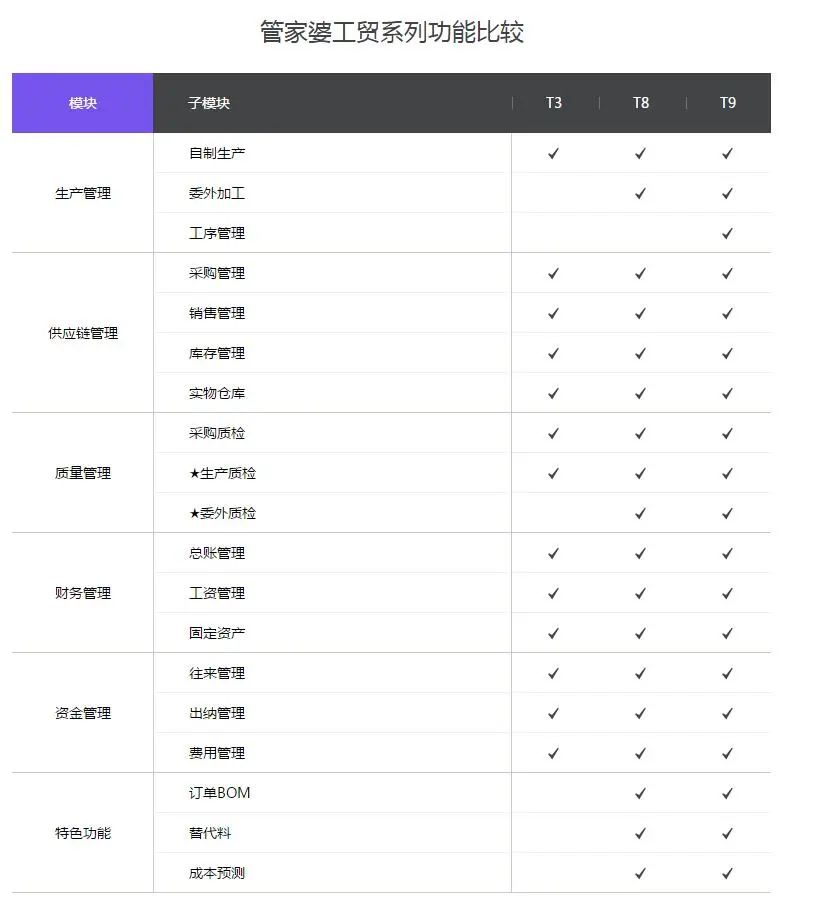
Task: Click the title 管家婆工贸系列功能比较
Action: (x=392, y=32)
